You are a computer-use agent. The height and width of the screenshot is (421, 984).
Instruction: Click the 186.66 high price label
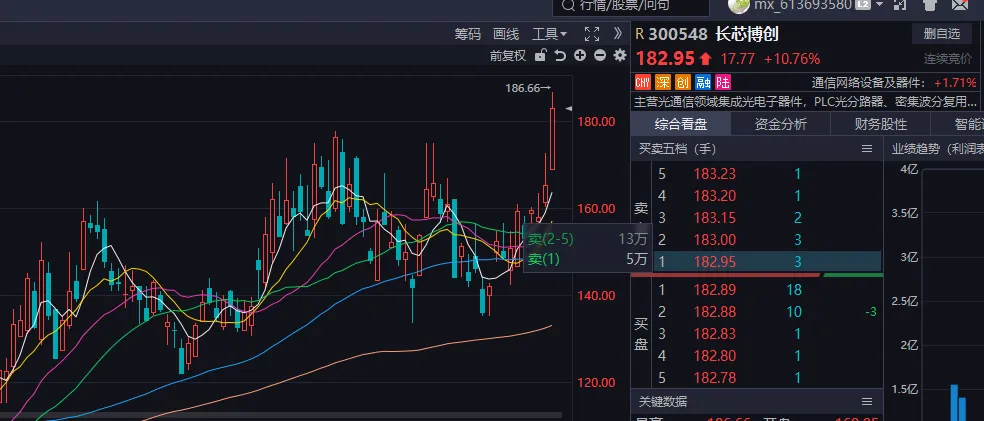523,88
